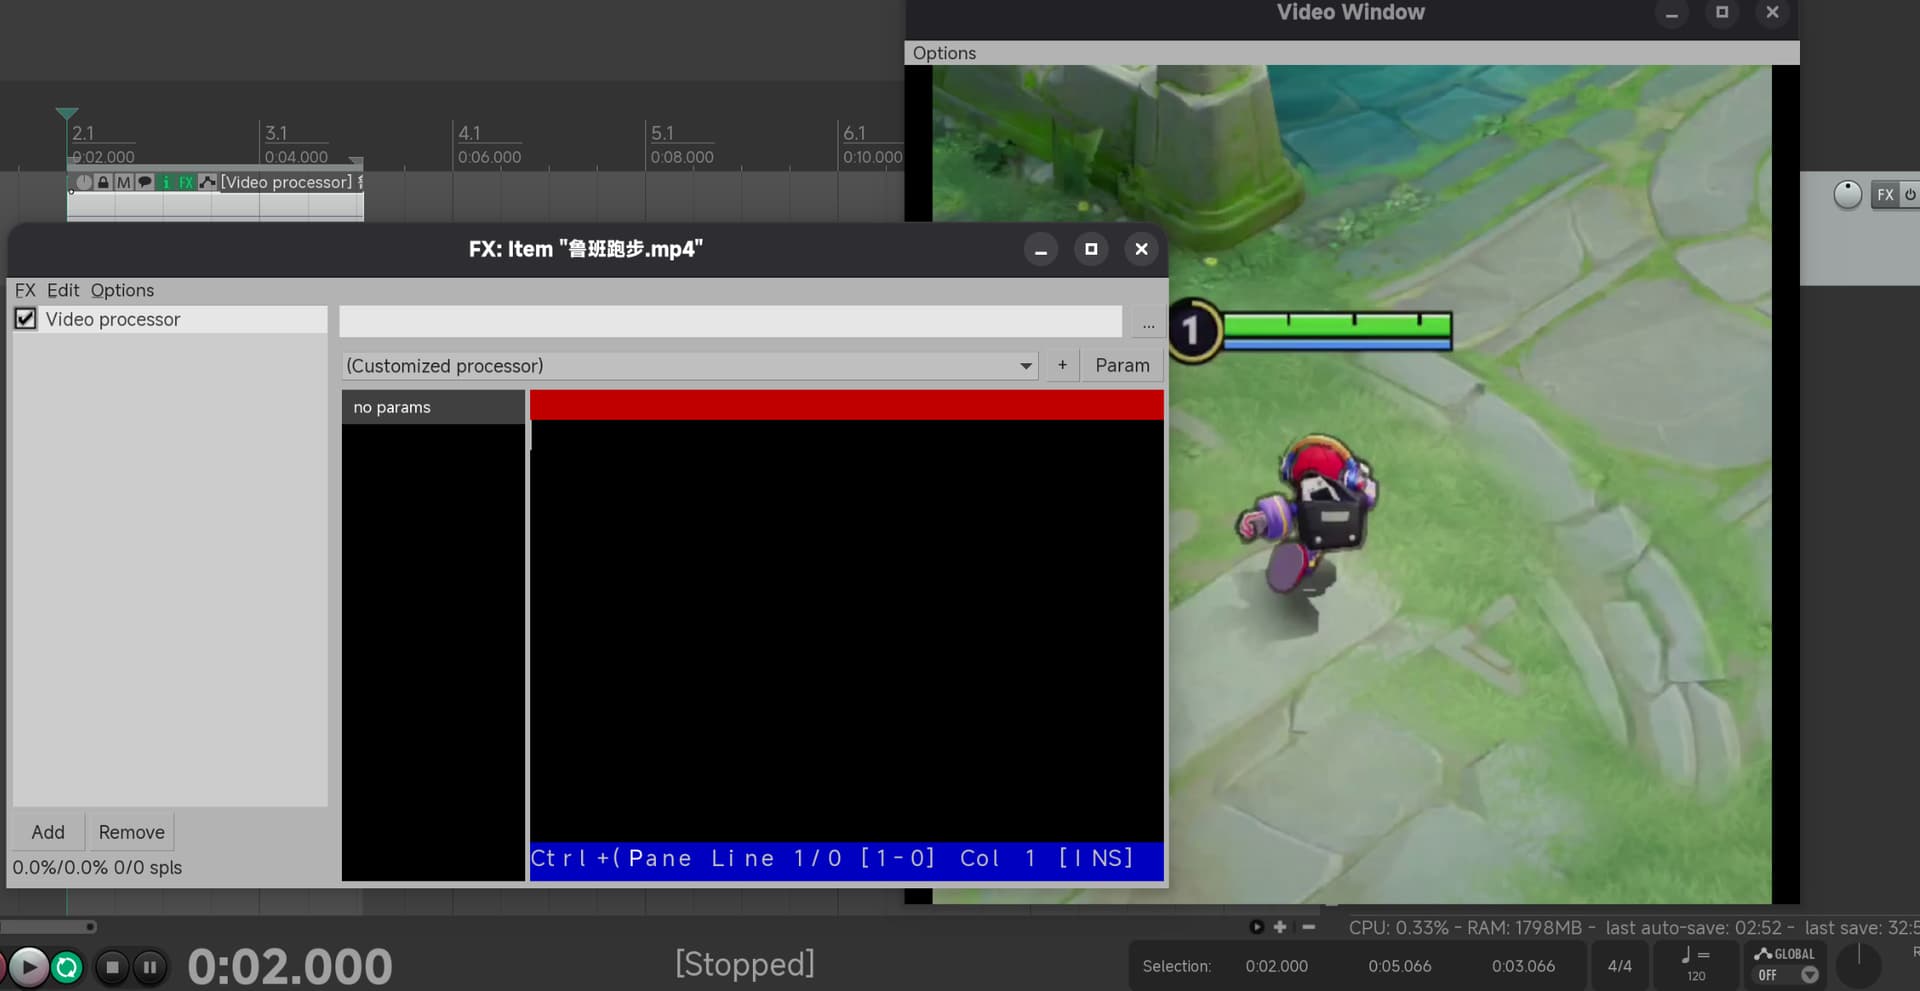The height and width of the screenshot is (991, 1920).
Task: Open the Customized processor preset dropdown
Action: (x=689, y=366)
